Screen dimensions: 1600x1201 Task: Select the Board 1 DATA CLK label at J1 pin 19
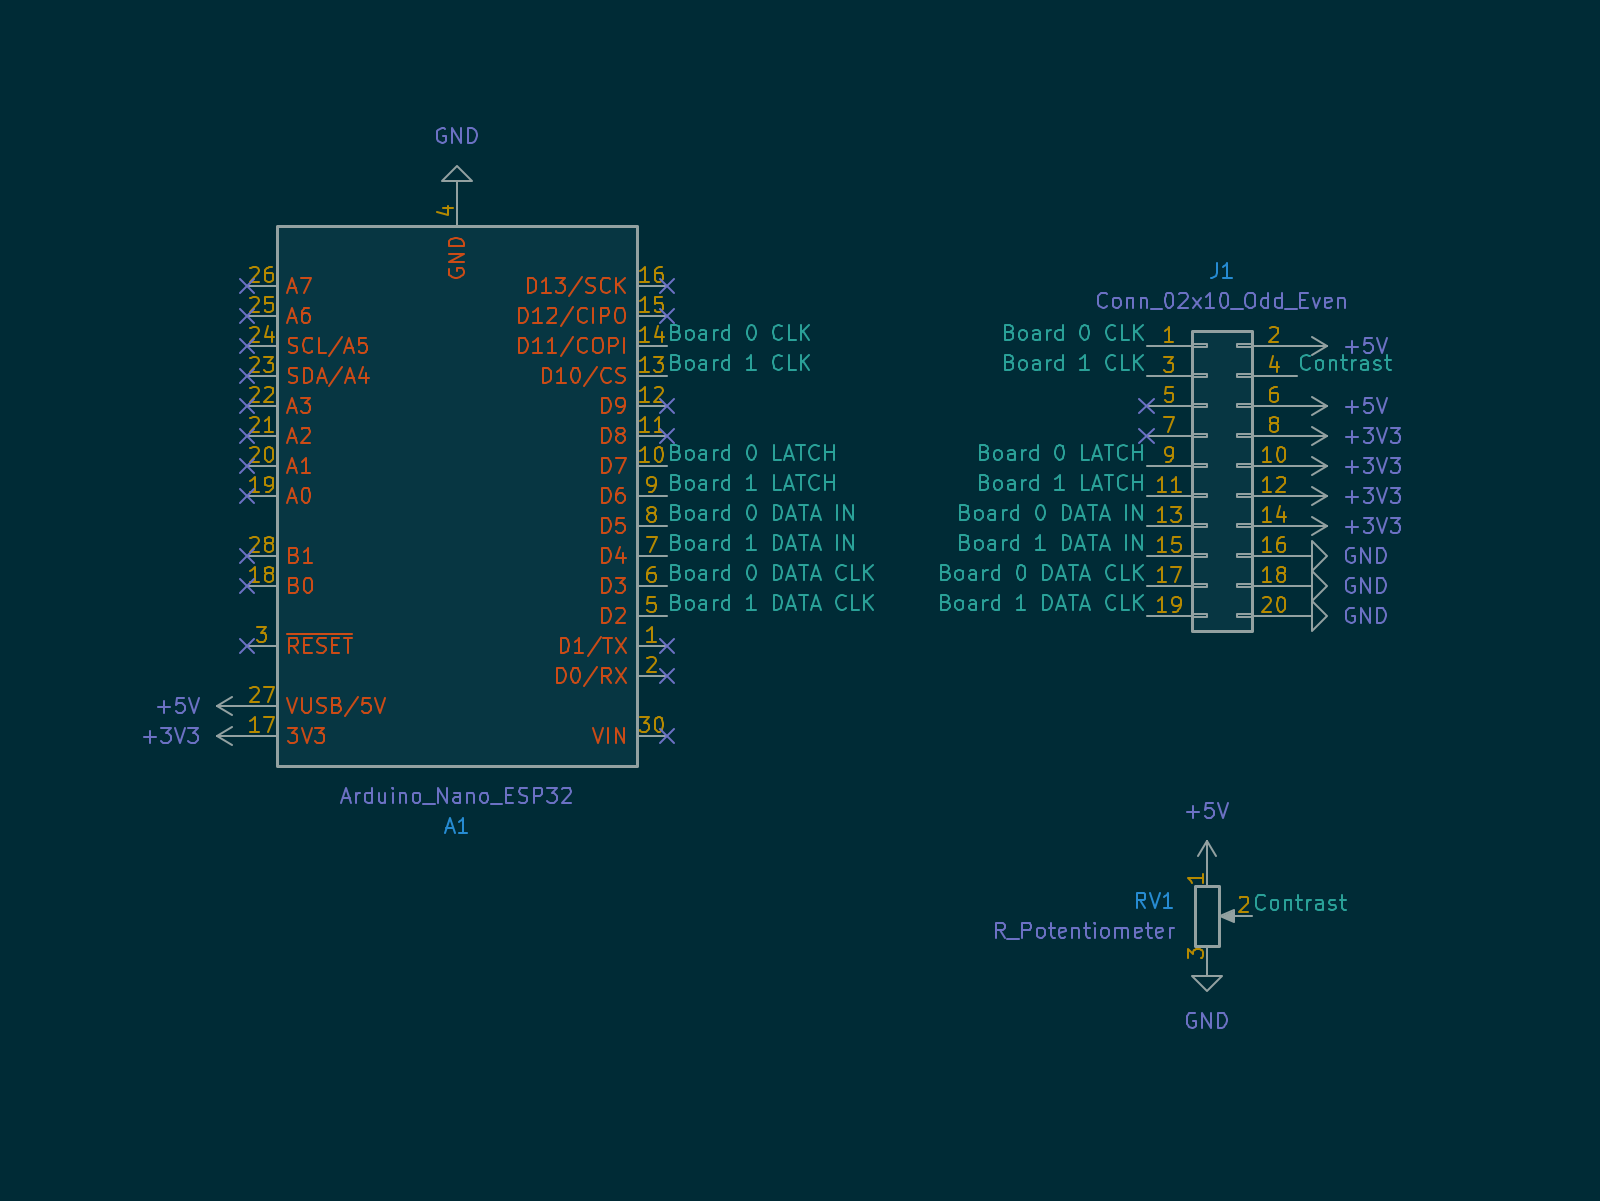coord(1041,603)
